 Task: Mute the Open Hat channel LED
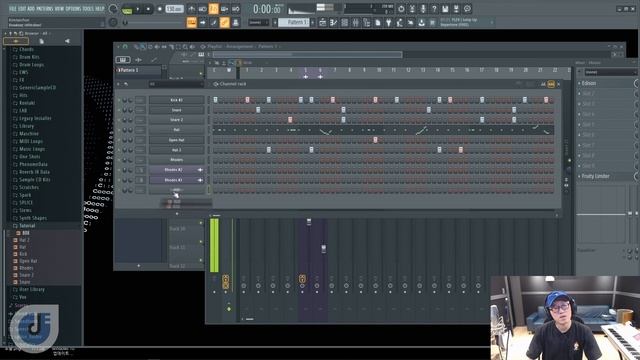pos(119,140)
